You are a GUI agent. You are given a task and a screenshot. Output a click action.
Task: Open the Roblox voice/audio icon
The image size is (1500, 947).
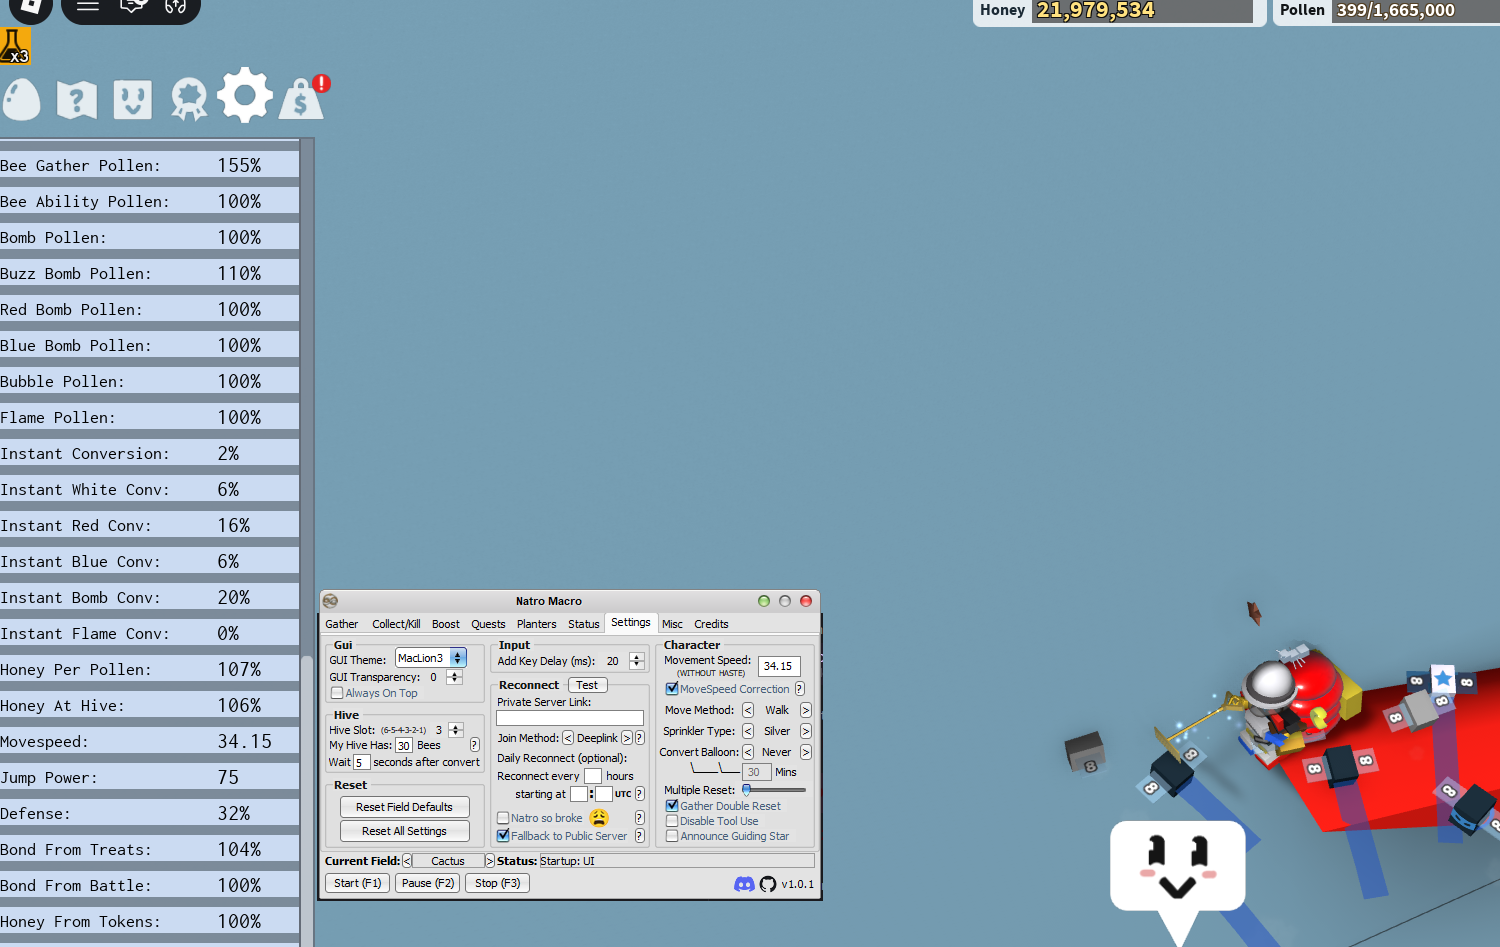point(176,6)
